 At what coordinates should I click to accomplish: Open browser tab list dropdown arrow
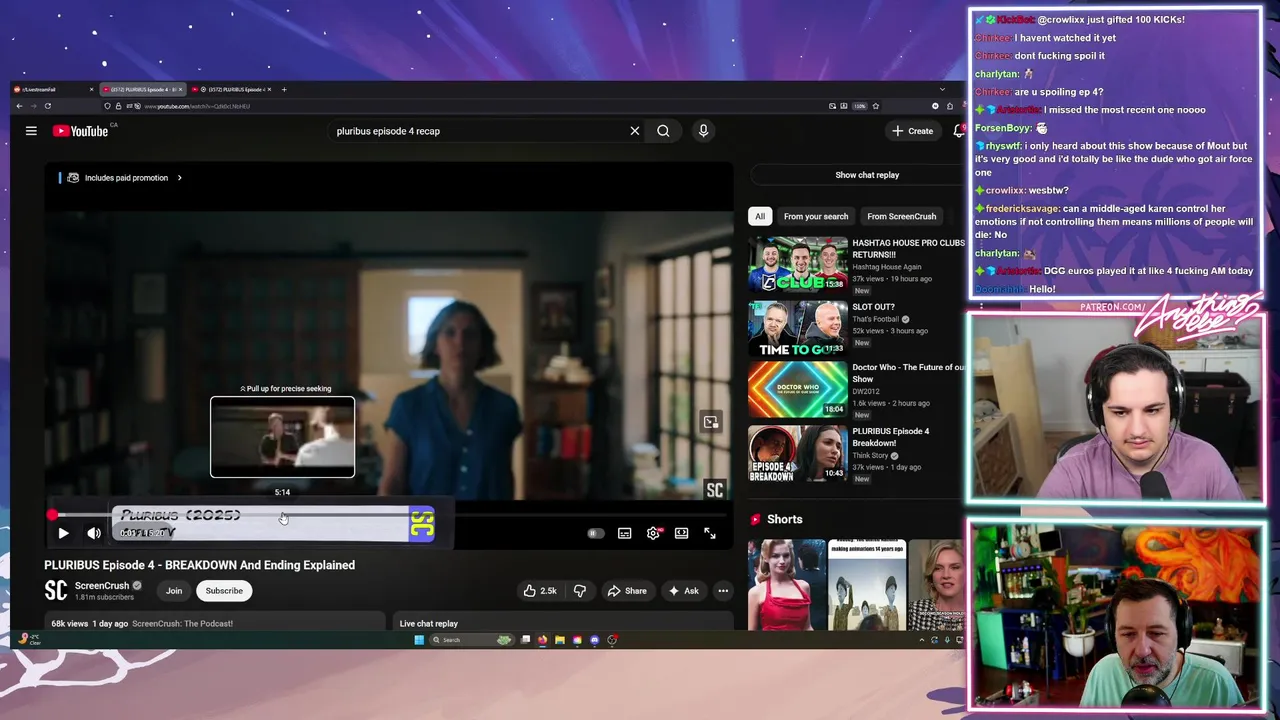pyautogui.click(x=941, y=90)
